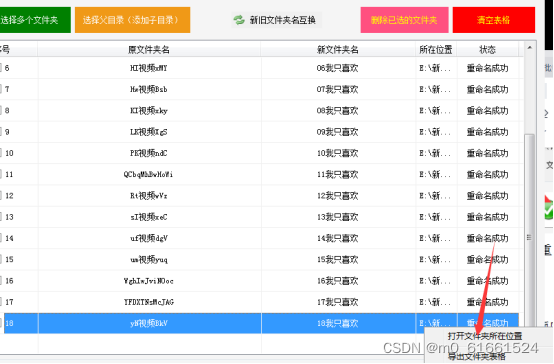Select the cell reading 12我只喜欢
Image resolution: width=554 pixels, height=364 pixels.
tap(337, 195)
